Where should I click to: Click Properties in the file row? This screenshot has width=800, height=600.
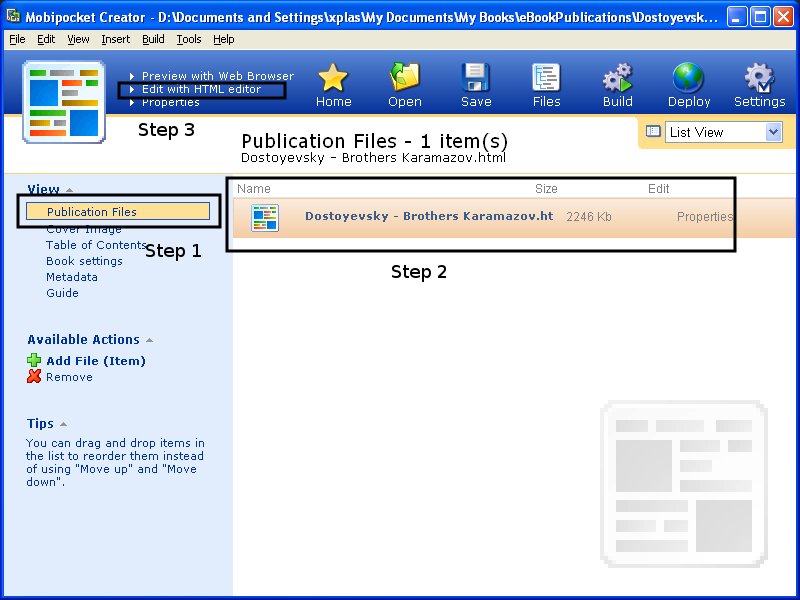coord(705,216)
